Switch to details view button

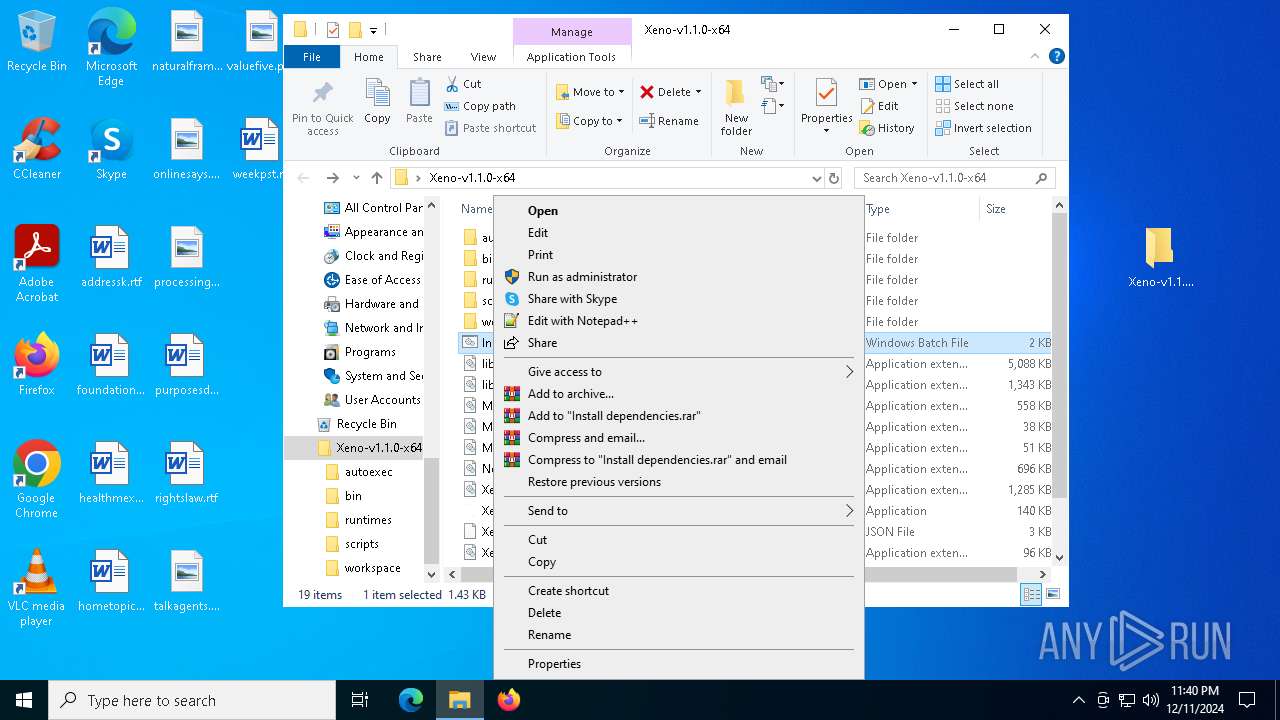click(x=1030, y=595)
